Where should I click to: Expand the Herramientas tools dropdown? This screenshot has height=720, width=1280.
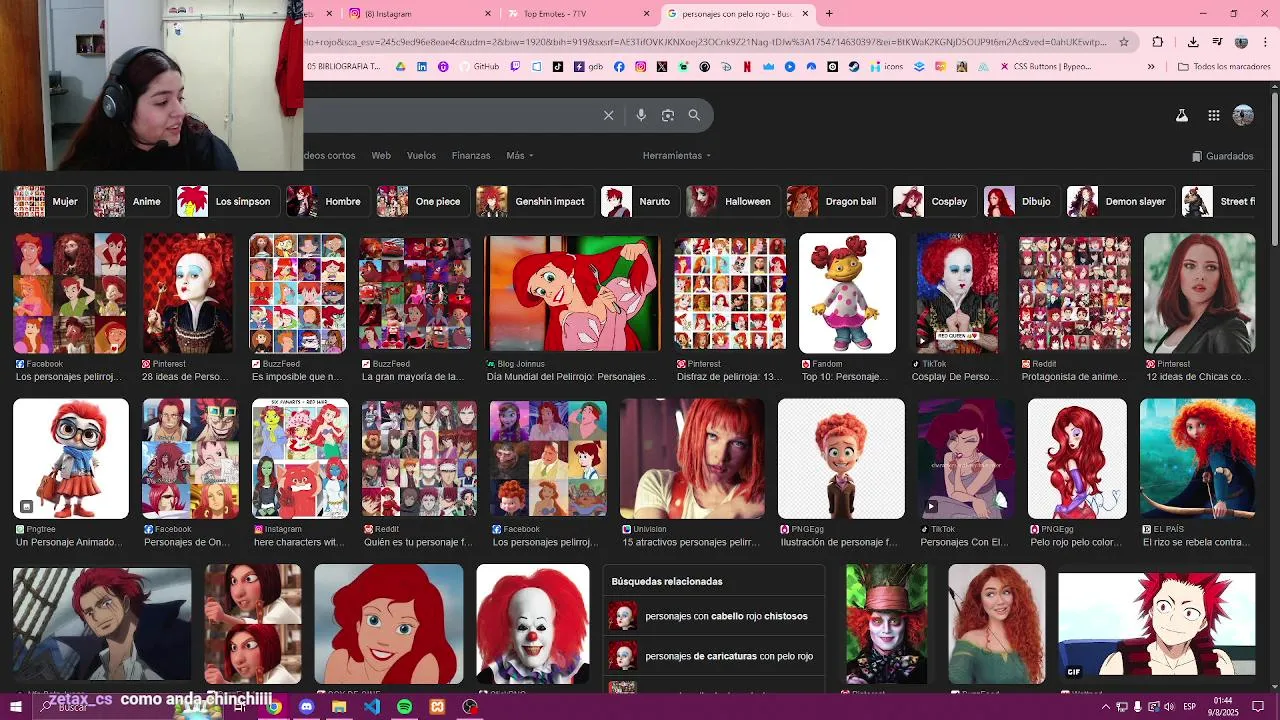pos(677,156)
